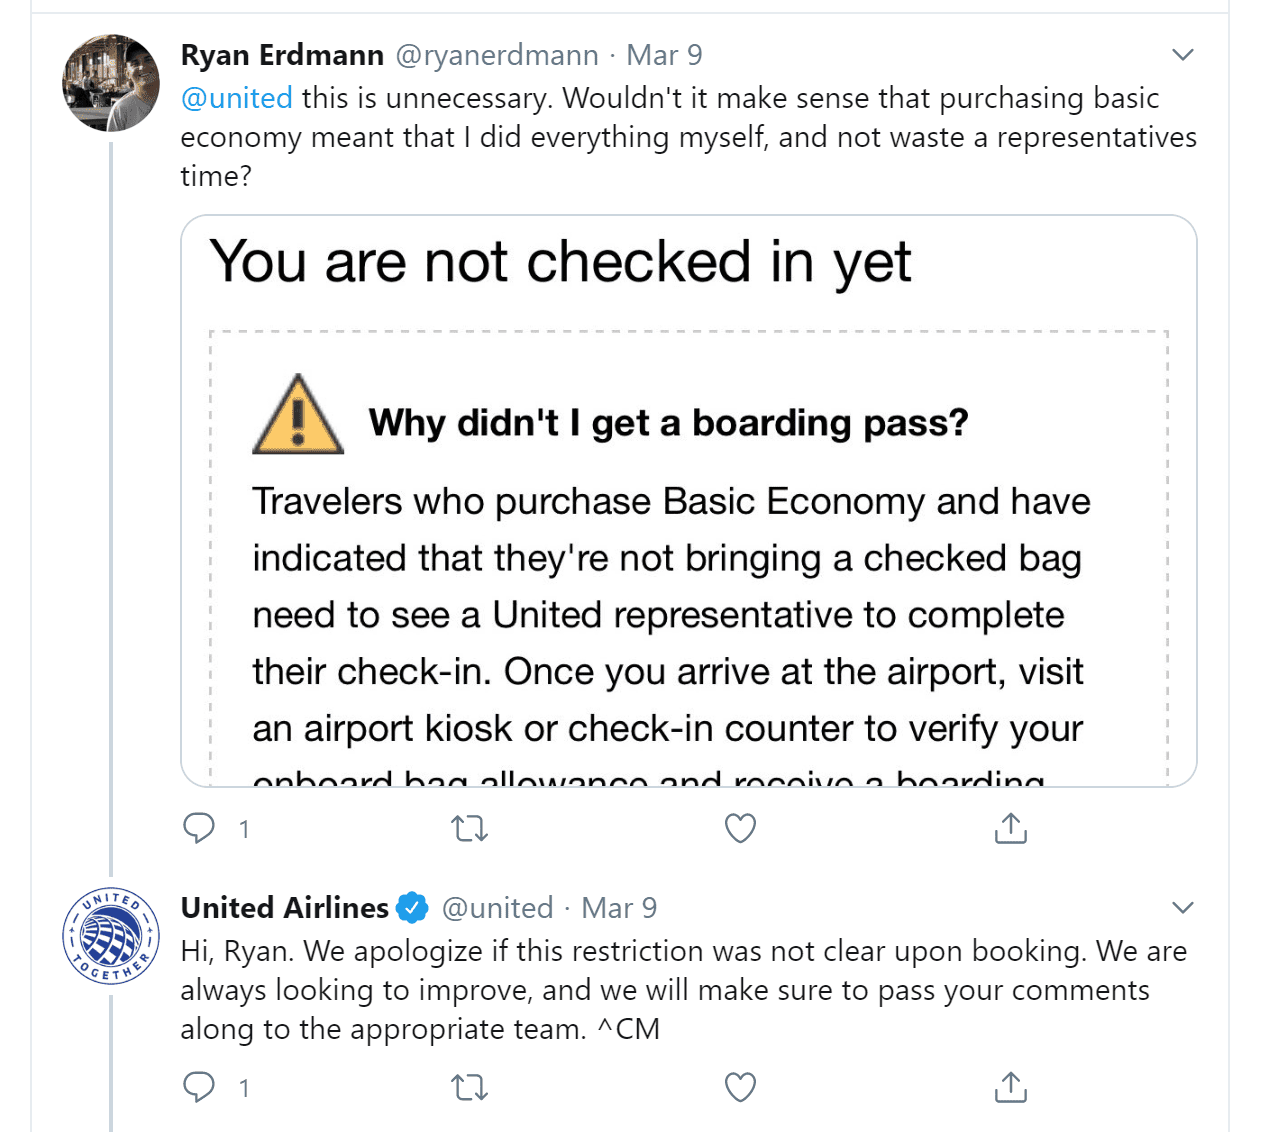Click the @ryanerdmann handle
The image size is (1266, 1132).
tap(497, 55)
